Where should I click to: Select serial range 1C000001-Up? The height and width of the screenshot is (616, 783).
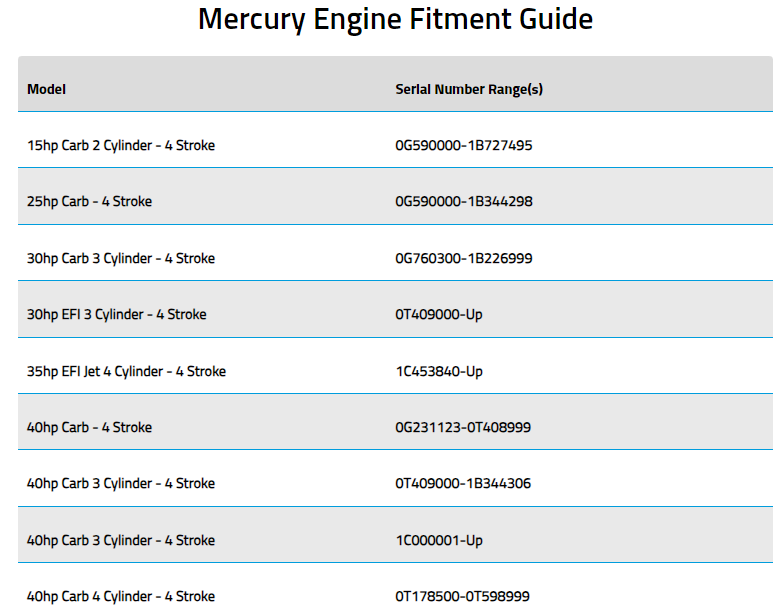pos(439,540)
